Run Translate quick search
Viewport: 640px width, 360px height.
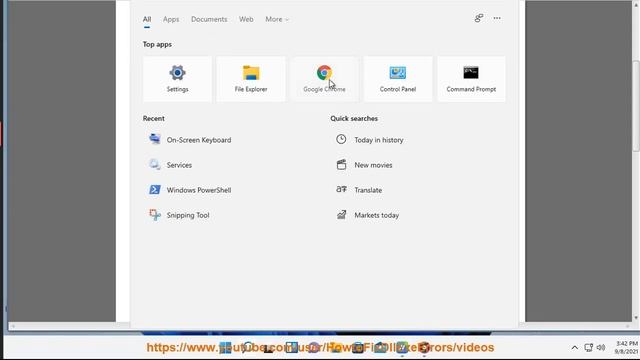pos(359,190)
